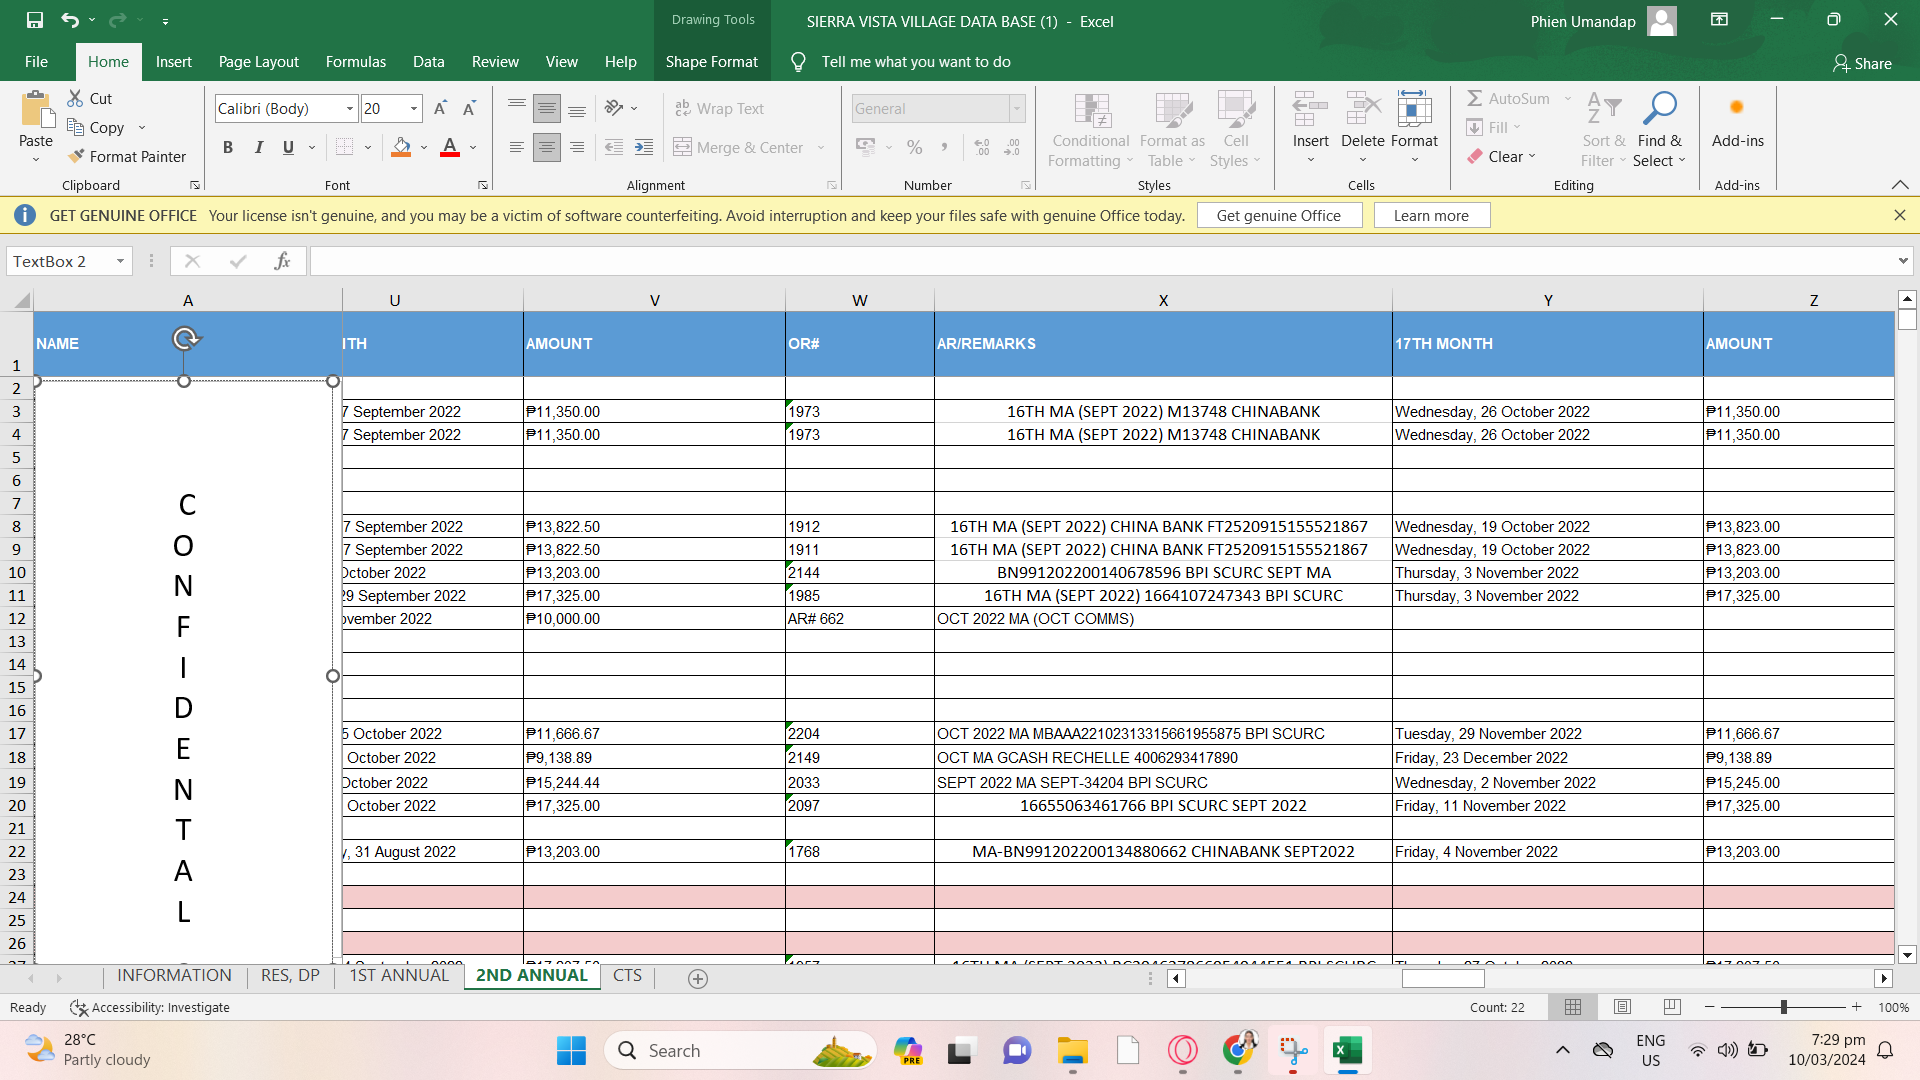Screen dimensions: 1920x1080
Task: Open the File menu
Action: [x=36, y=62]
